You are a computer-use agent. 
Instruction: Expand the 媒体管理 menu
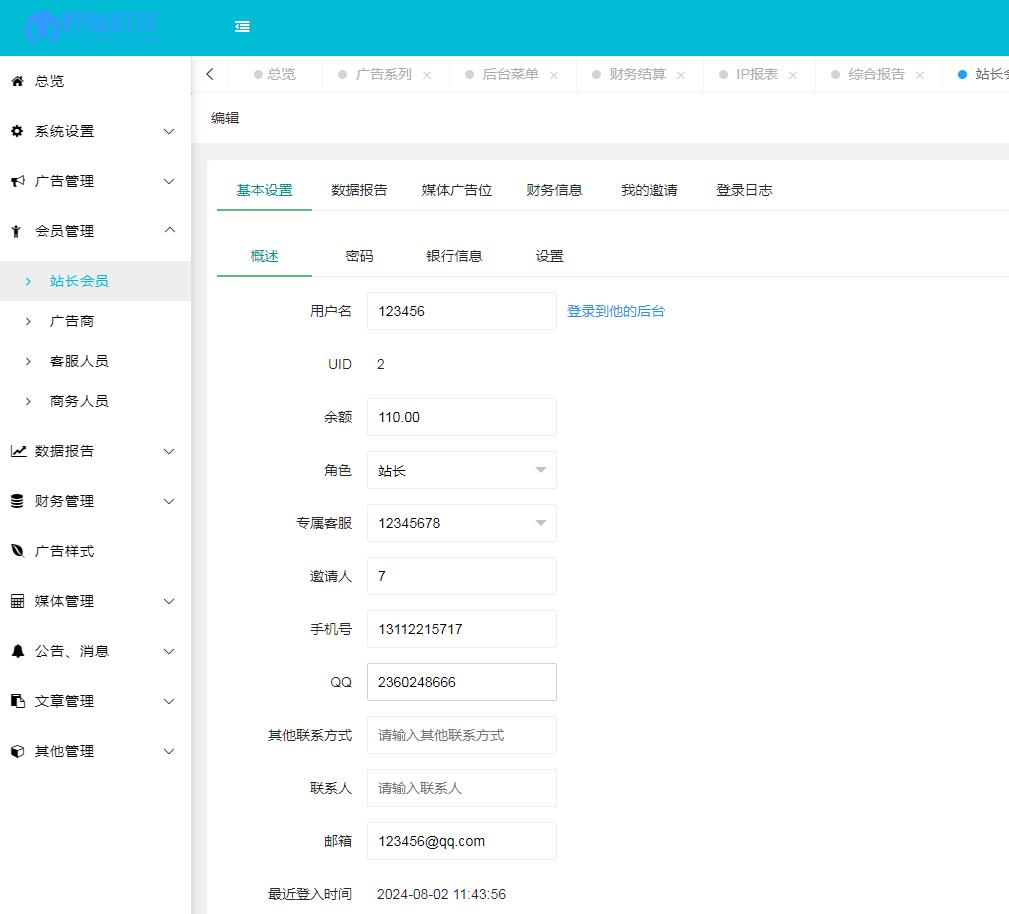coord(169,601)
